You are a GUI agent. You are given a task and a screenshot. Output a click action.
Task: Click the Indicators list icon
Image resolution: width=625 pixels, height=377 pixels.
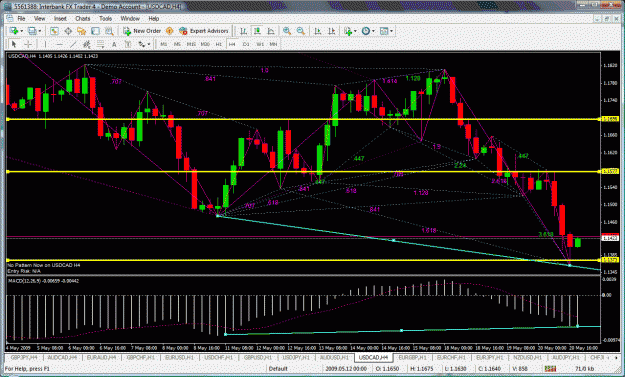click(x=347, y=31)
